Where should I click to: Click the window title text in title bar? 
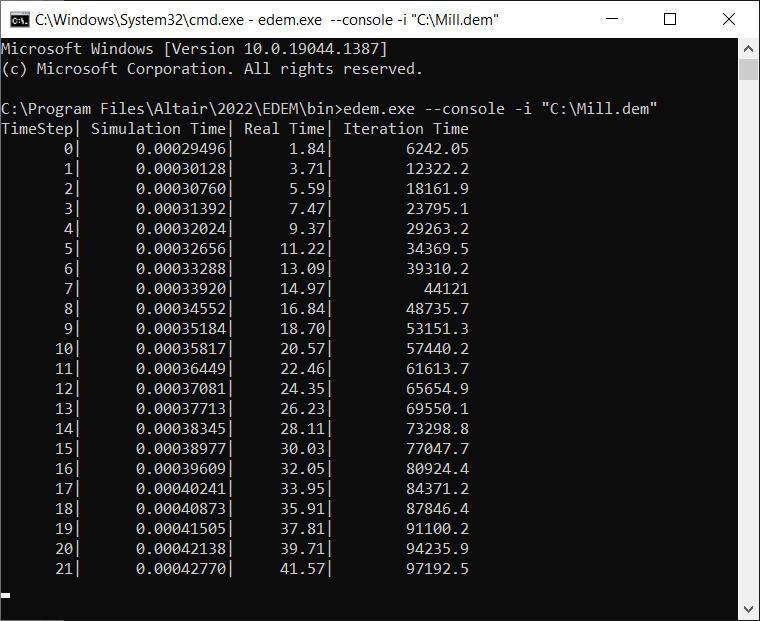click(267, 19)
